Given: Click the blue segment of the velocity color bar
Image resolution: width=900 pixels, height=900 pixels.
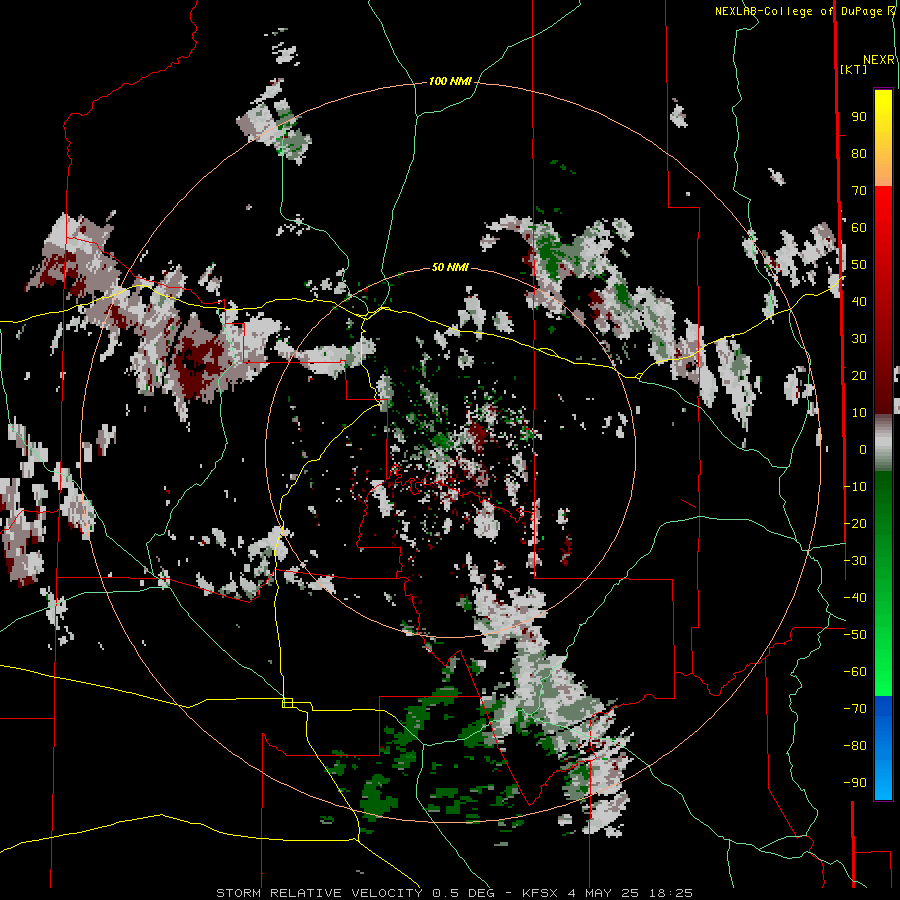Looking at the screenshot, I should tap(883, 748).
